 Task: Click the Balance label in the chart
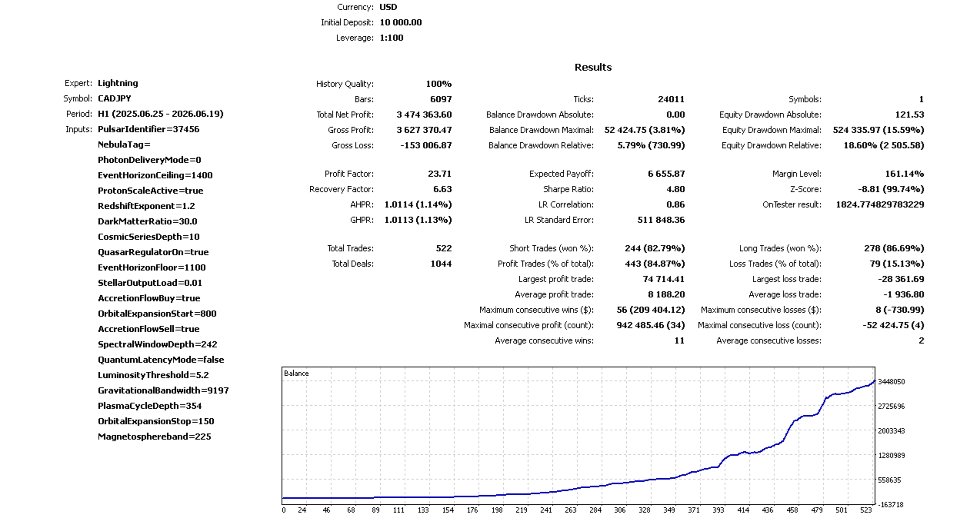click(296, 373)
